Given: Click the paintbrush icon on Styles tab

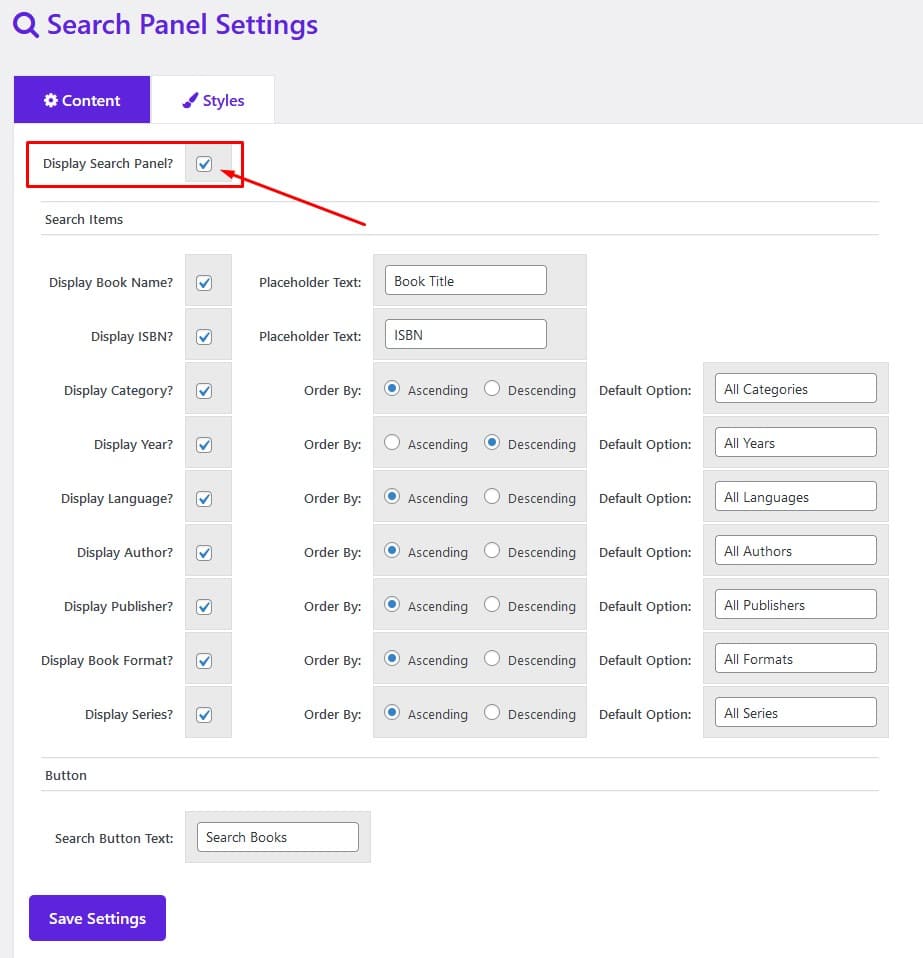Looking at the screenshot, I should [190, 100].
